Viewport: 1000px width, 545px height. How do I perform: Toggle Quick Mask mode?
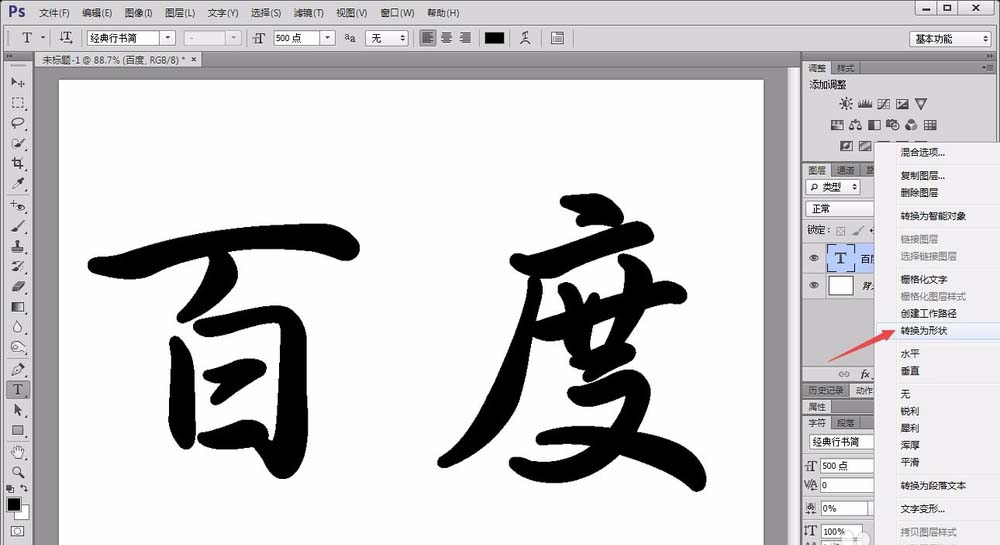[x=17, y=531]
